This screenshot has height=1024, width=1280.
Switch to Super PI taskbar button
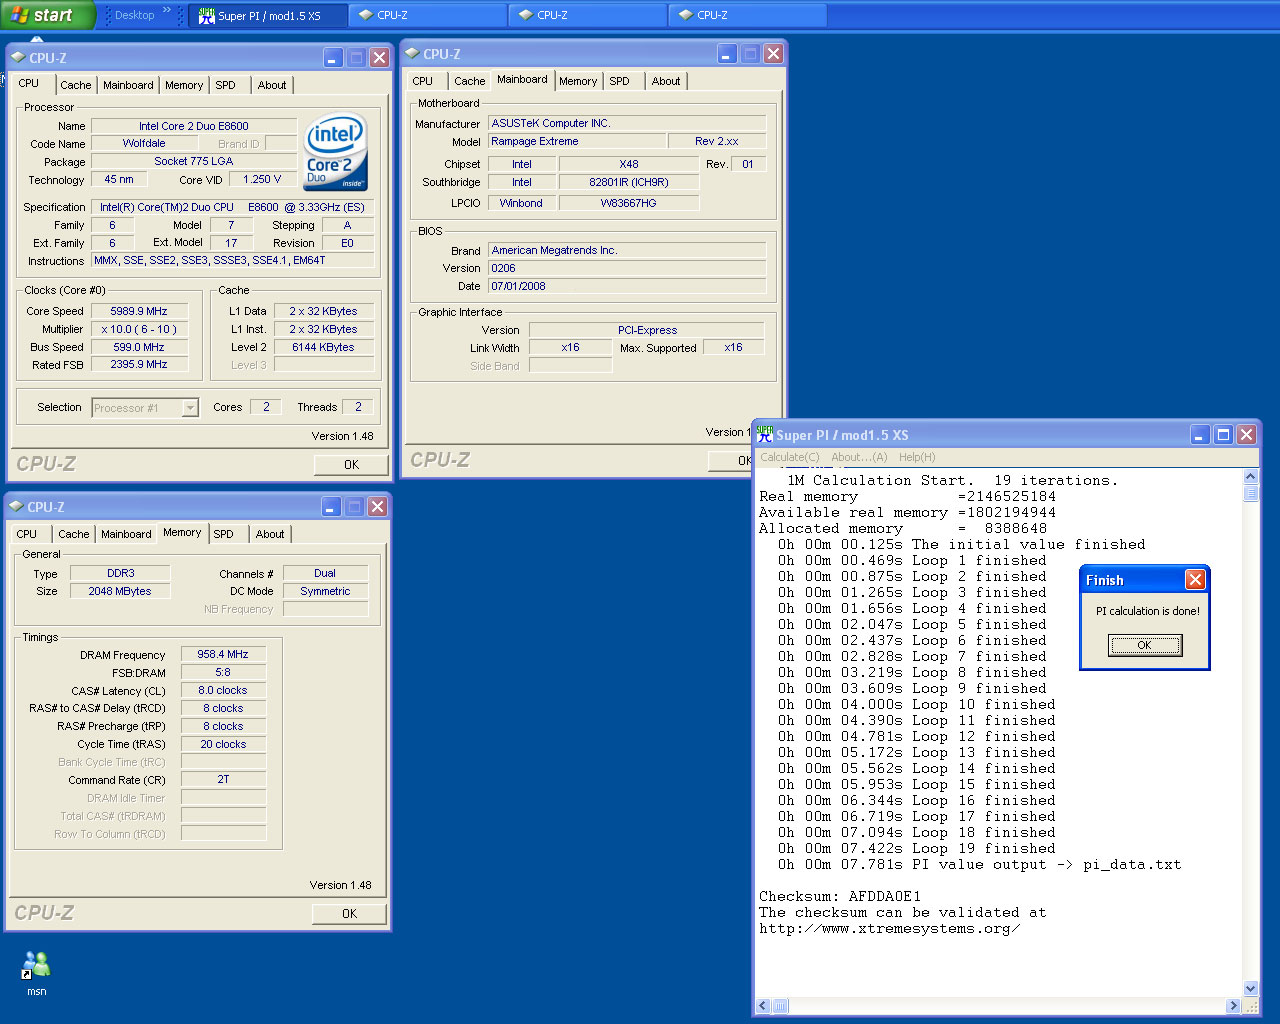pos(268,15)
